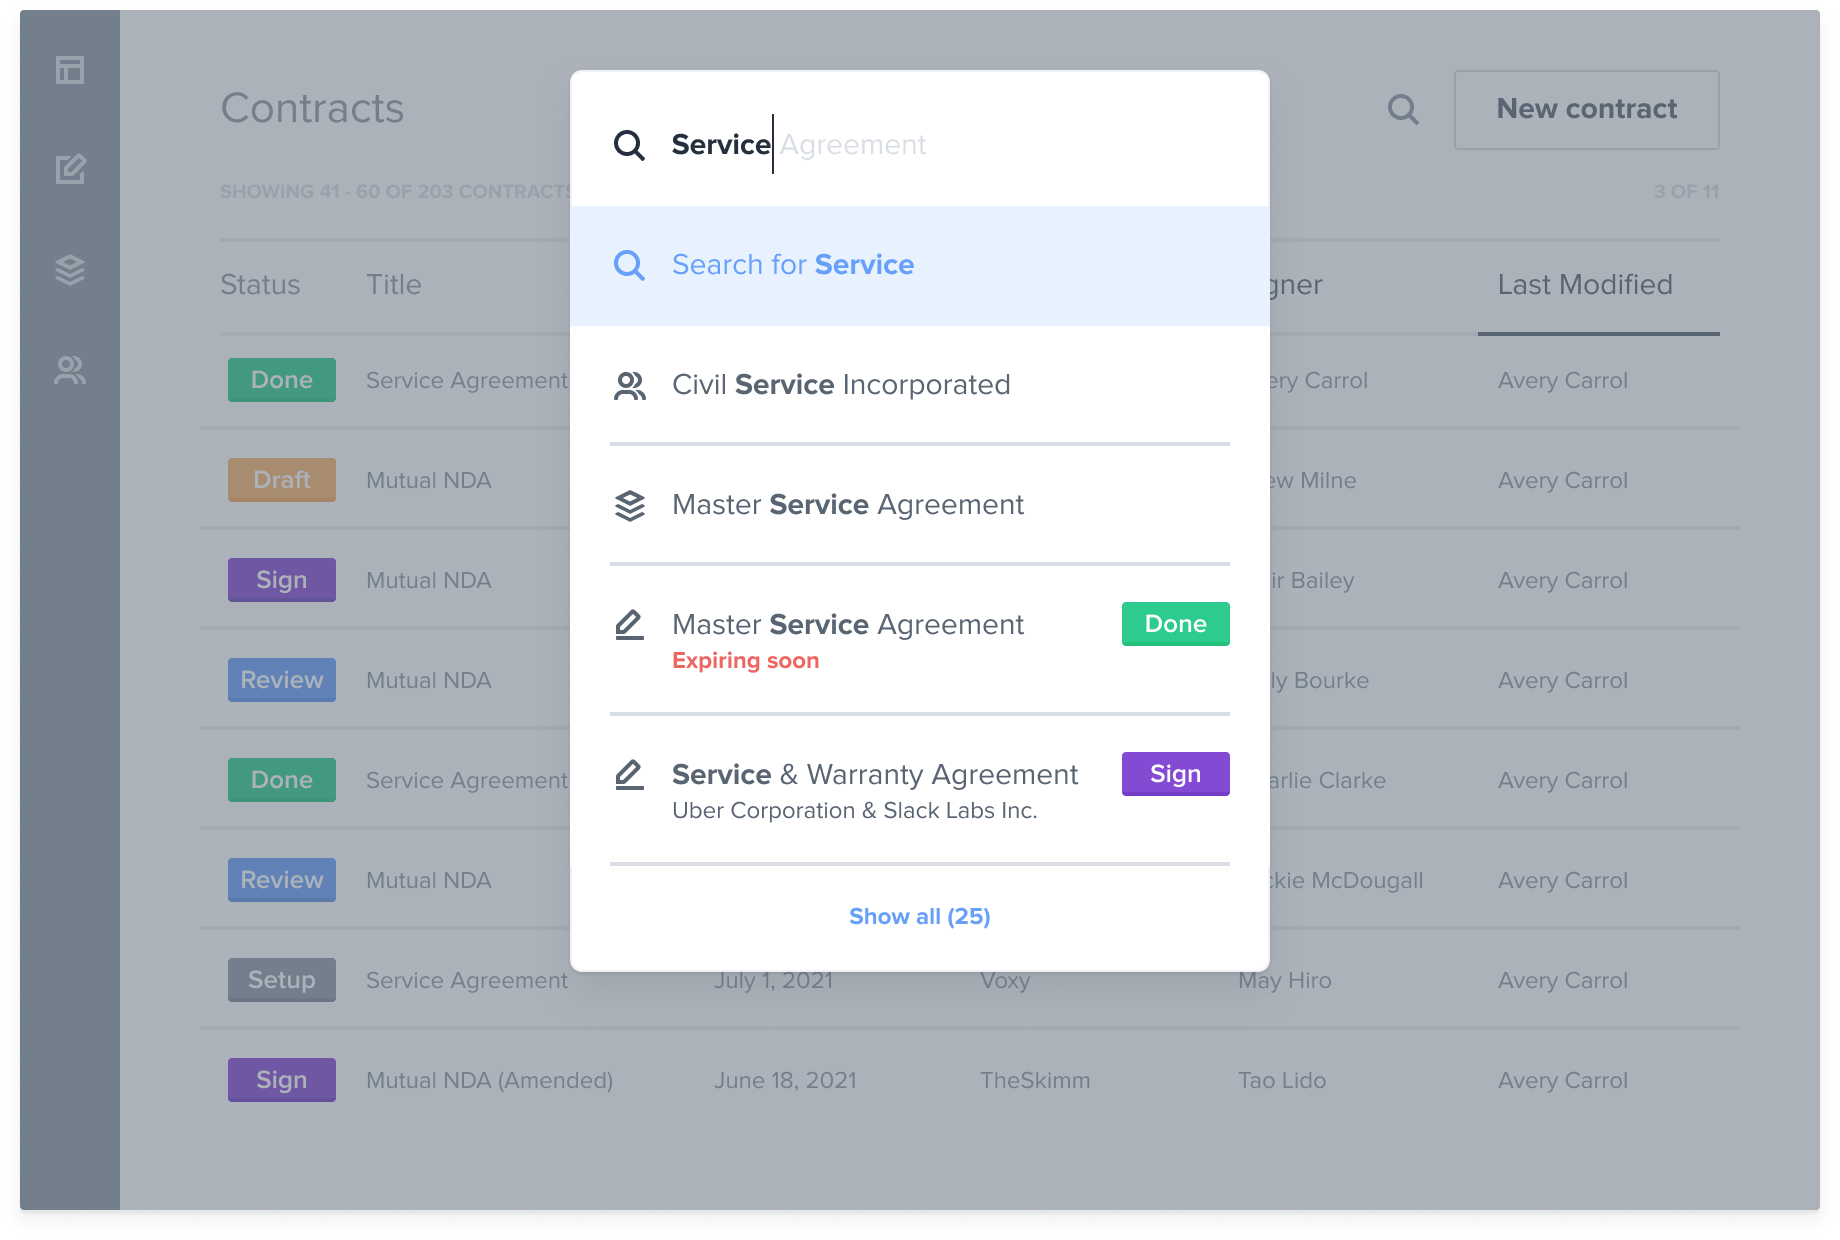Click the 3 OF 11 page indicator
Viewport: 1840px width, 1240px height.
pos(1686,191)
